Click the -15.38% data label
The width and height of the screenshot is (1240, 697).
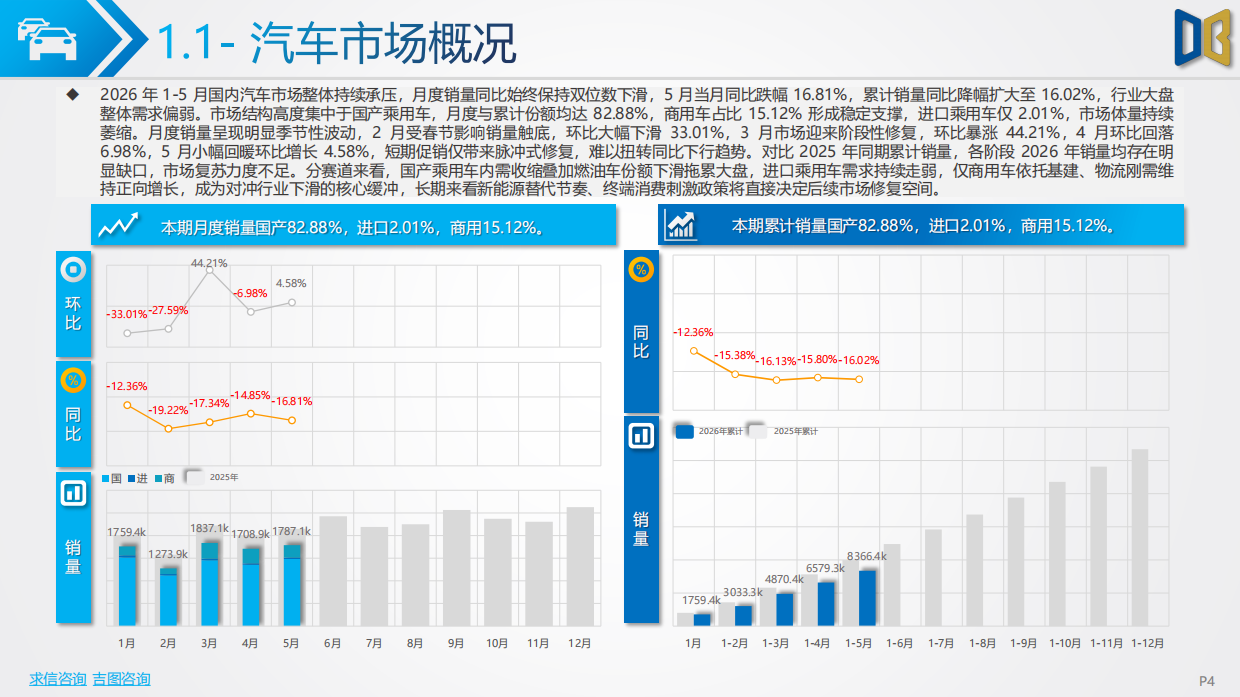coord(735,355)
